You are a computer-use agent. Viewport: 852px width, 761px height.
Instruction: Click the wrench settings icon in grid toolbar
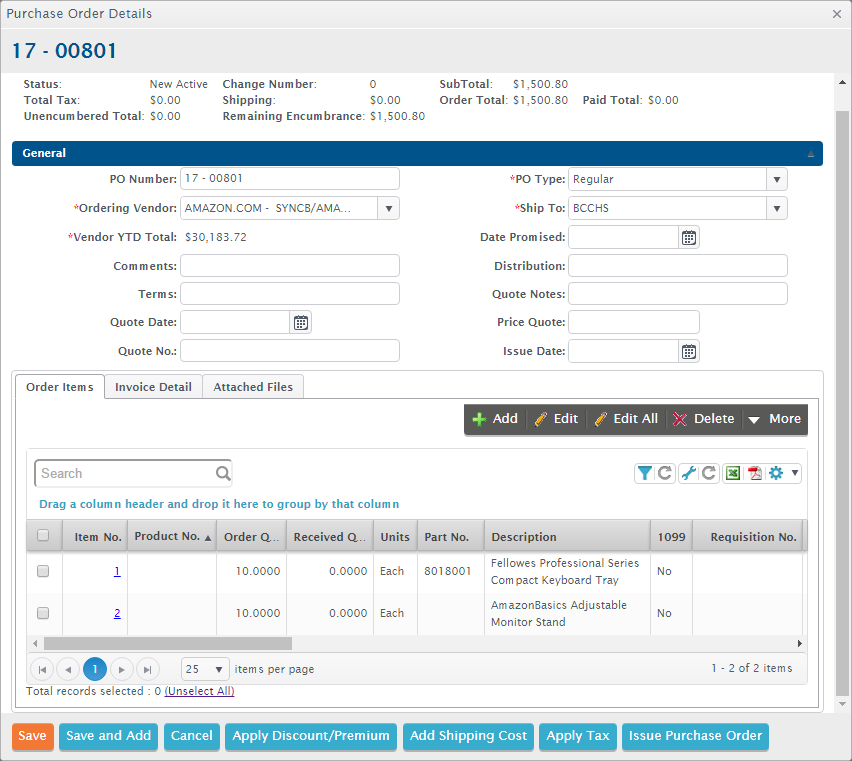click(688, 473)
